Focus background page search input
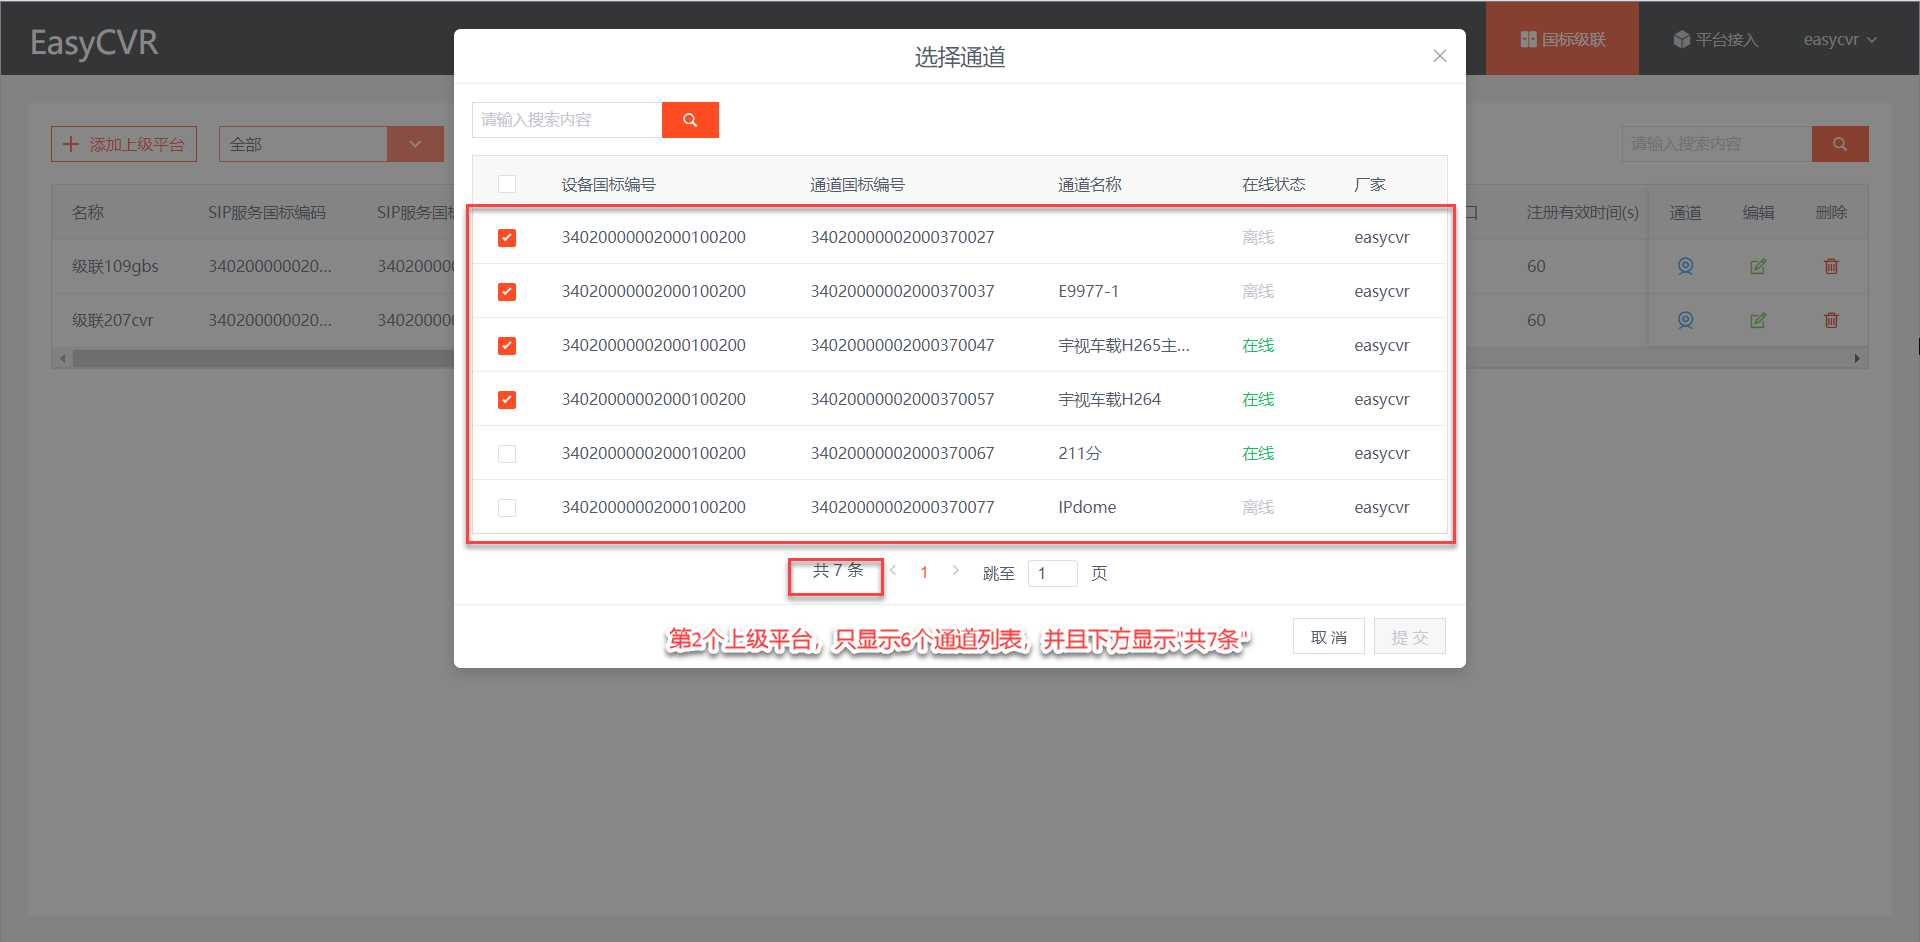 tap(1717, 144)
